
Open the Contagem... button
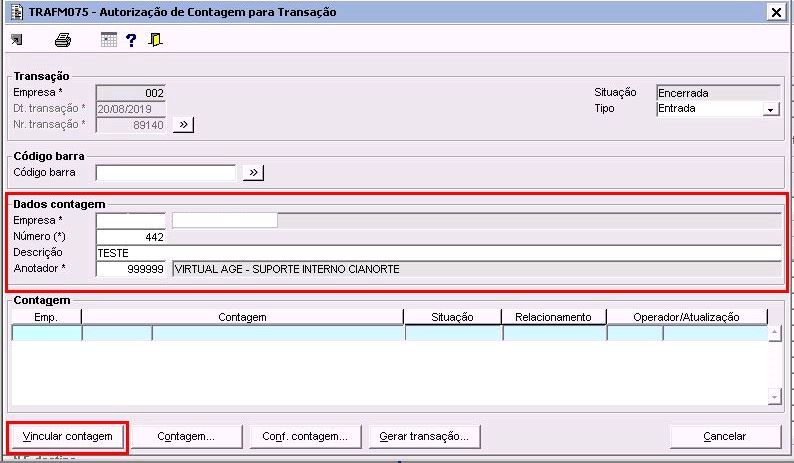click(x=186, y=436)
